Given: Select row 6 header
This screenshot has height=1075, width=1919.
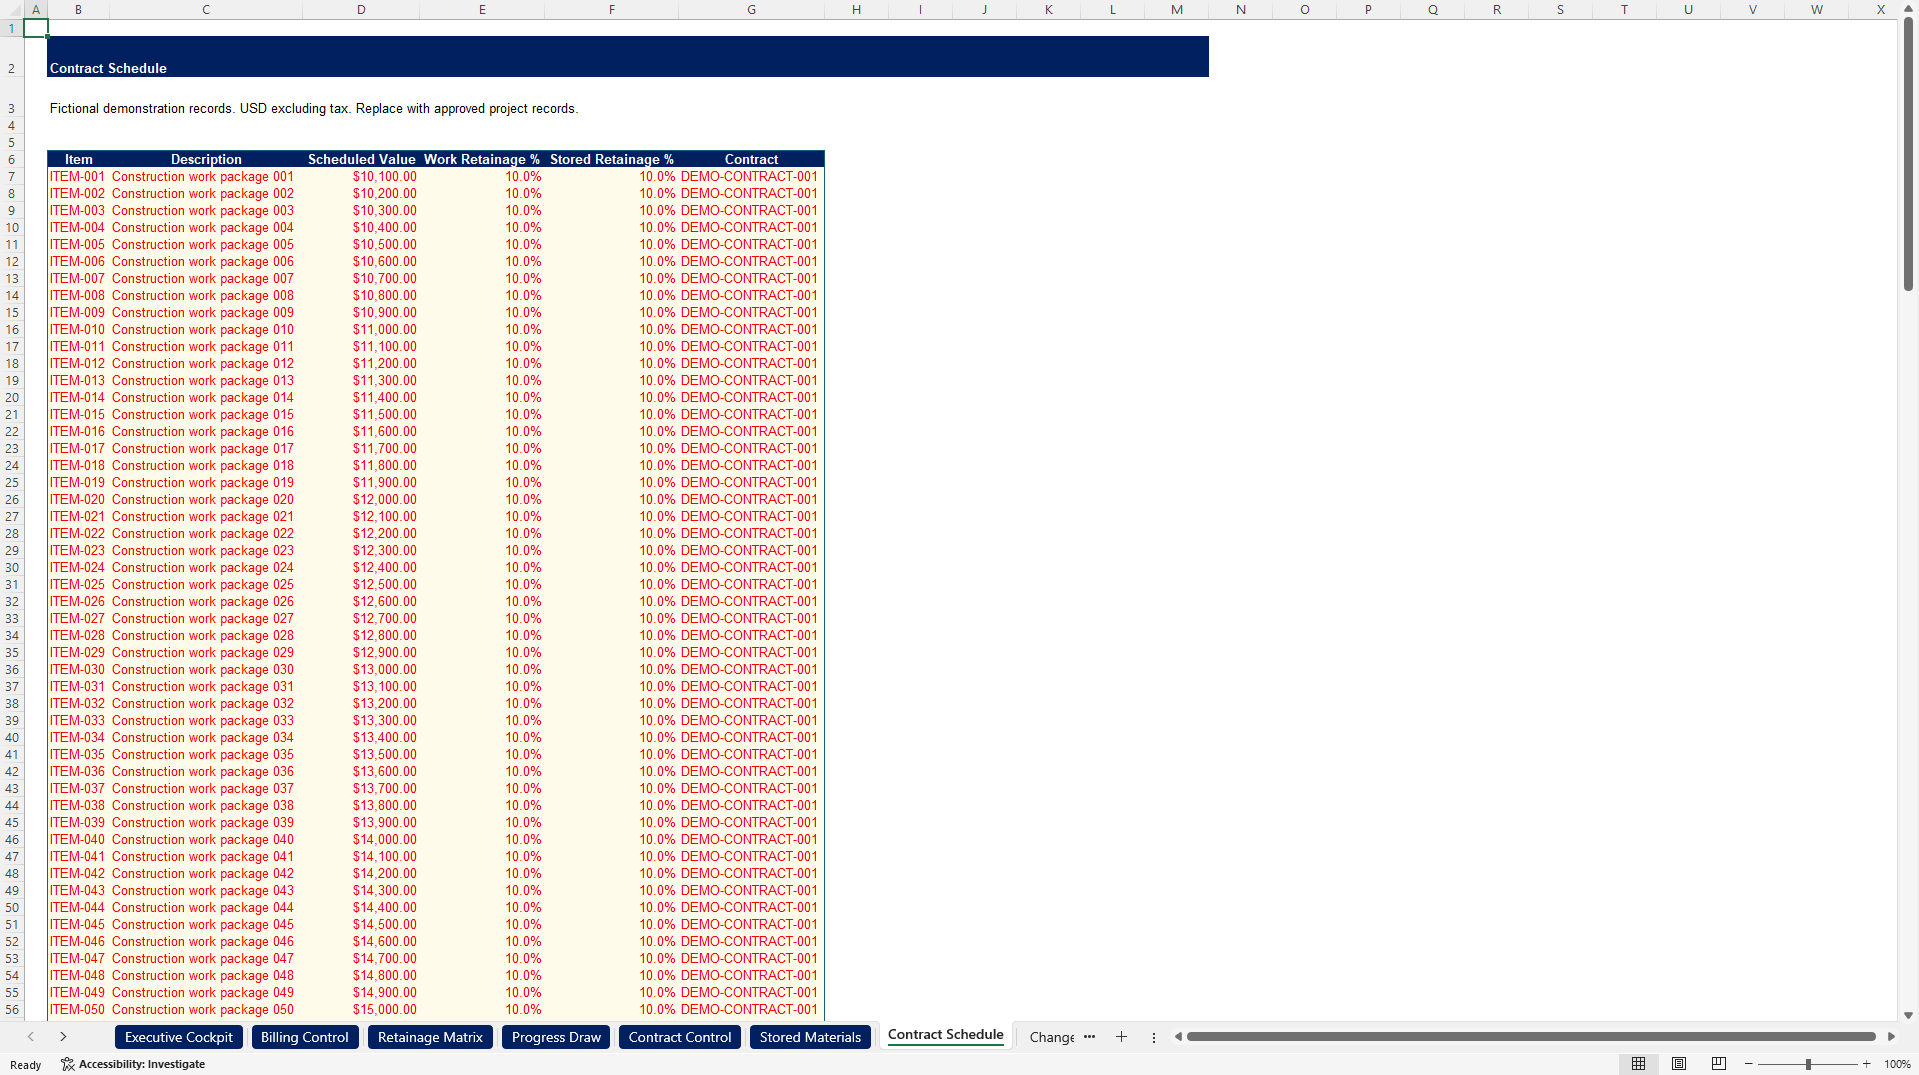Looking at the screenshot, I should click(12, 160).
